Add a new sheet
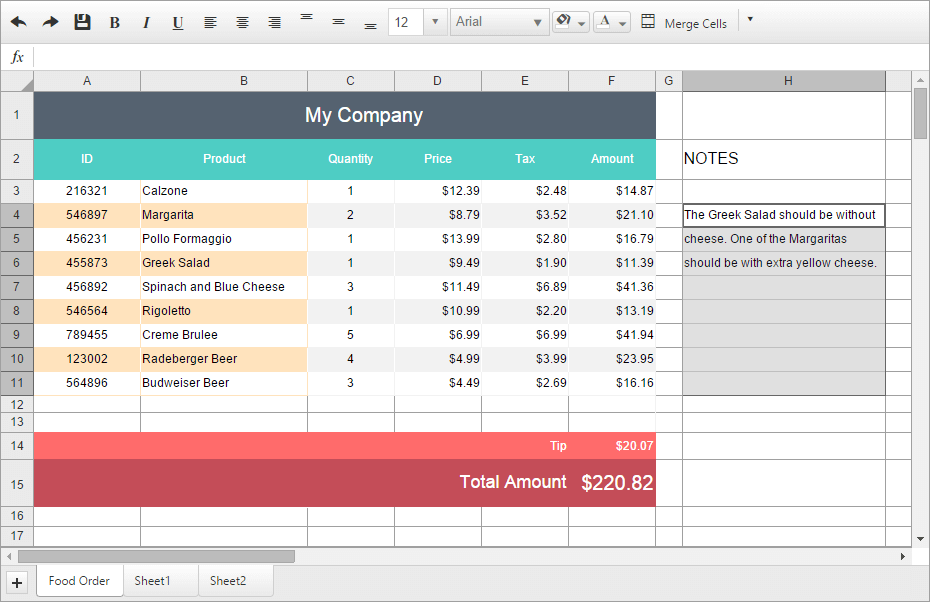 [x=16, y=582]
